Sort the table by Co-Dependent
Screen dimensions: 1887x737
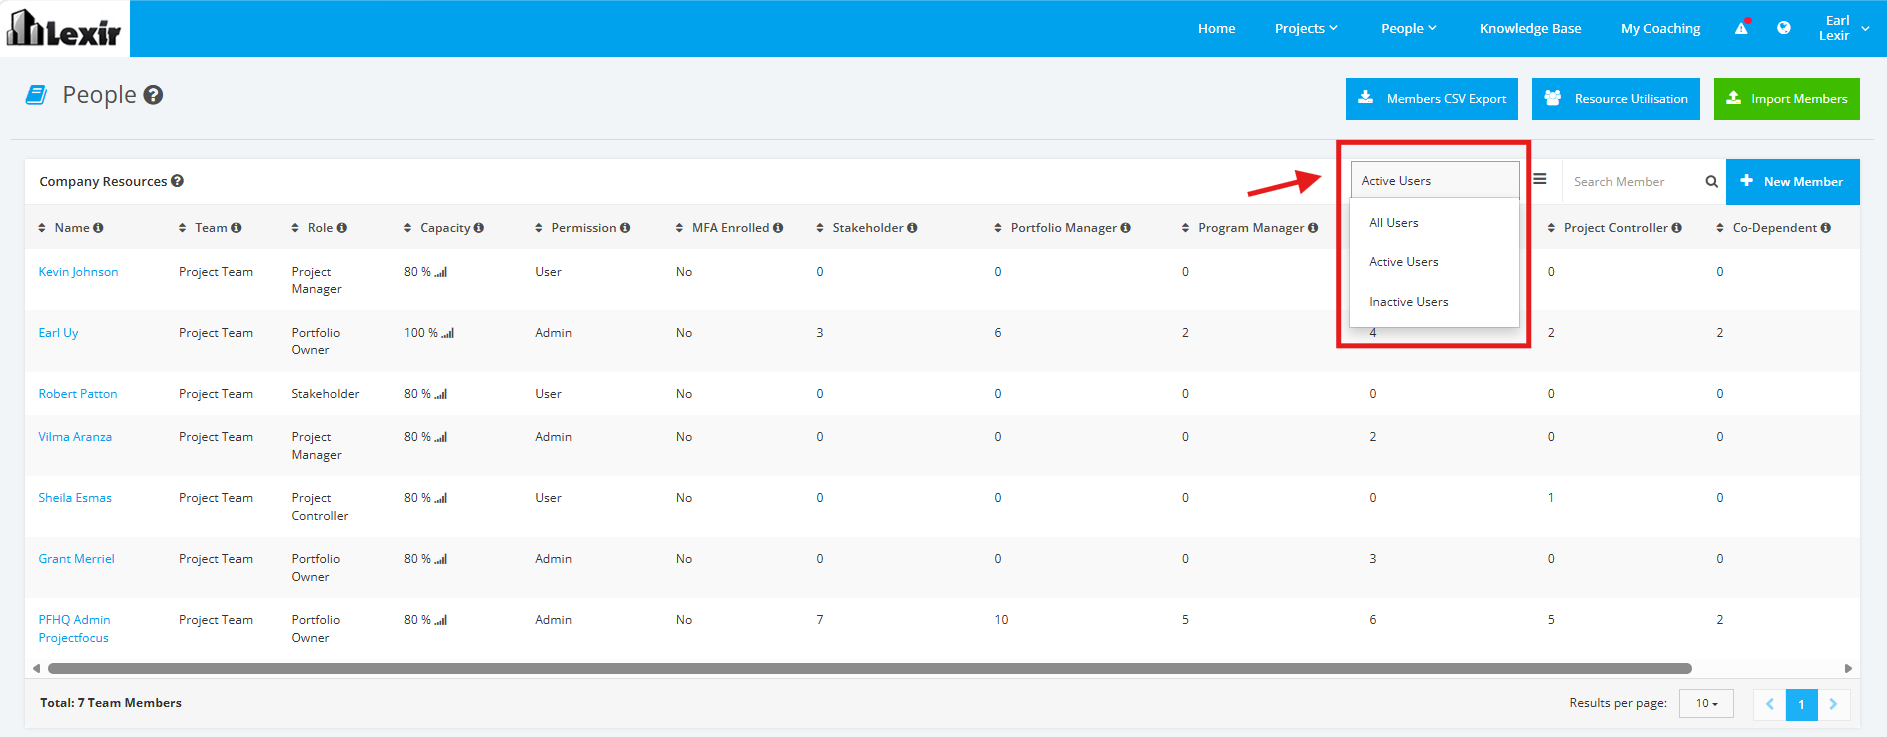point(1720,228)
